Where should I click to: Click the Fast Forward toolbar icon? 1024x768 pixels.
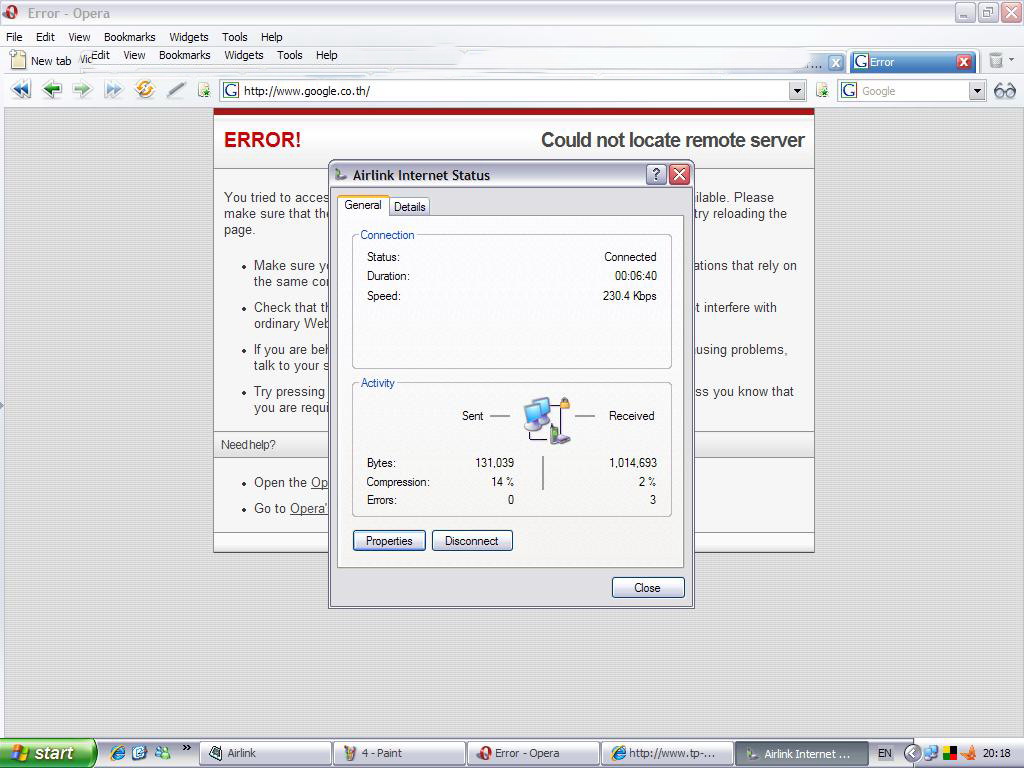[113, 89]
